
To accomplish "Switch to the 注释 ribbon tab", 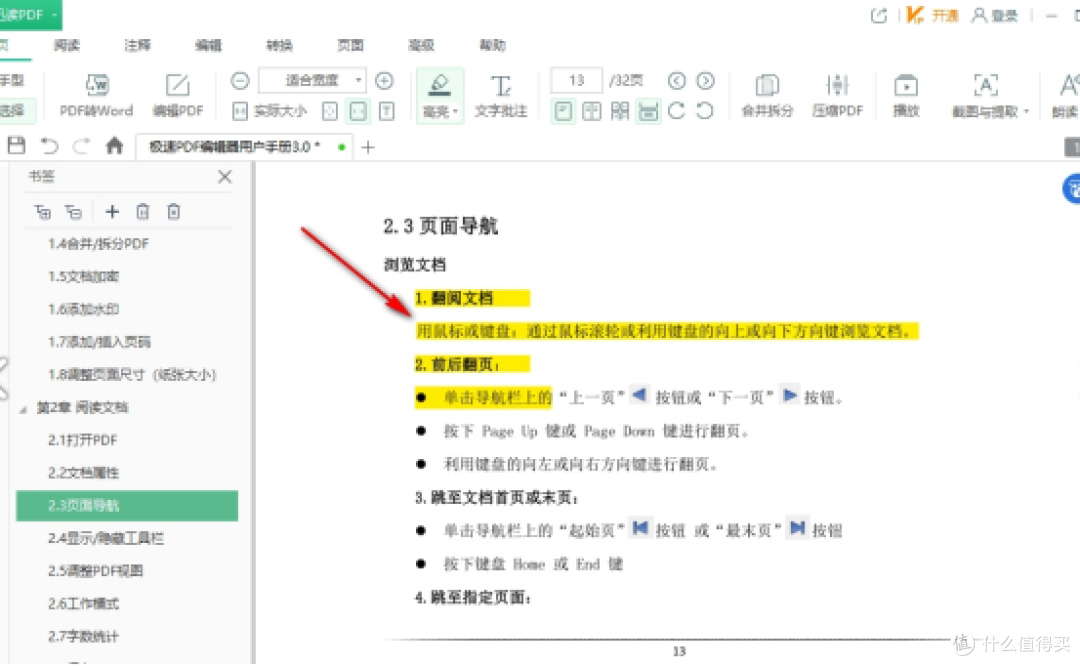I will pyautogui.click(x=138, y=45).
